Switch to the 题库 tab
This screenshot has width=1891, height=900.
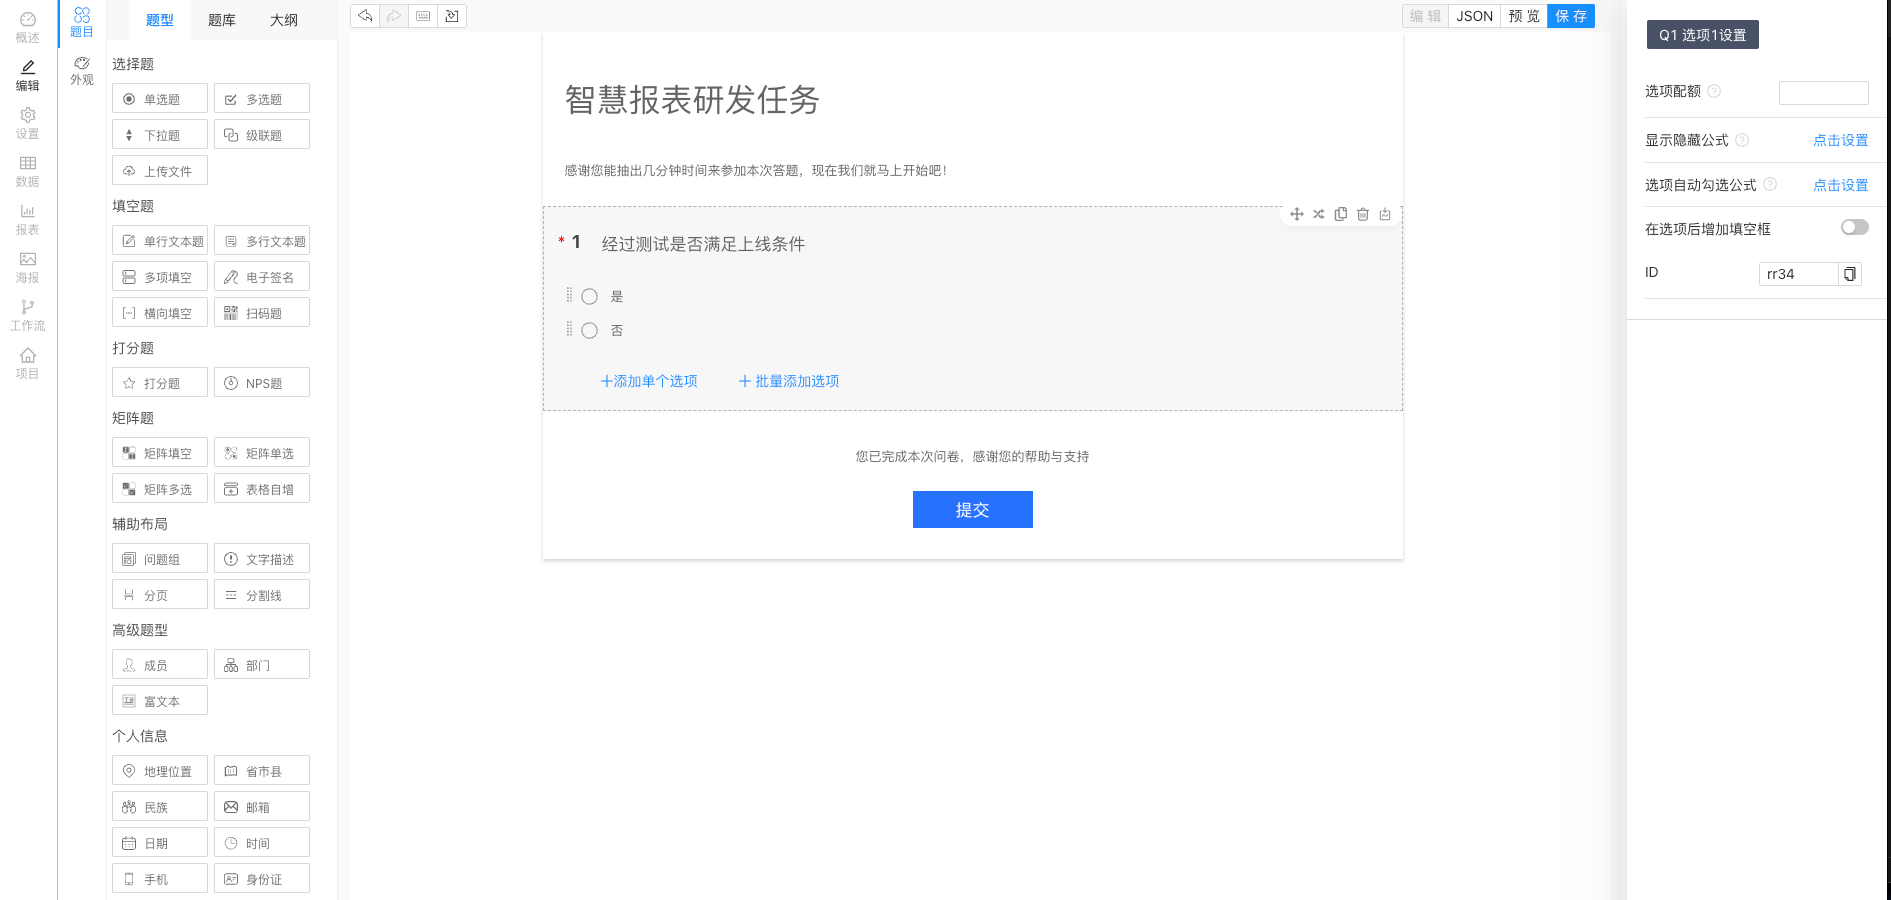(221, 20)
